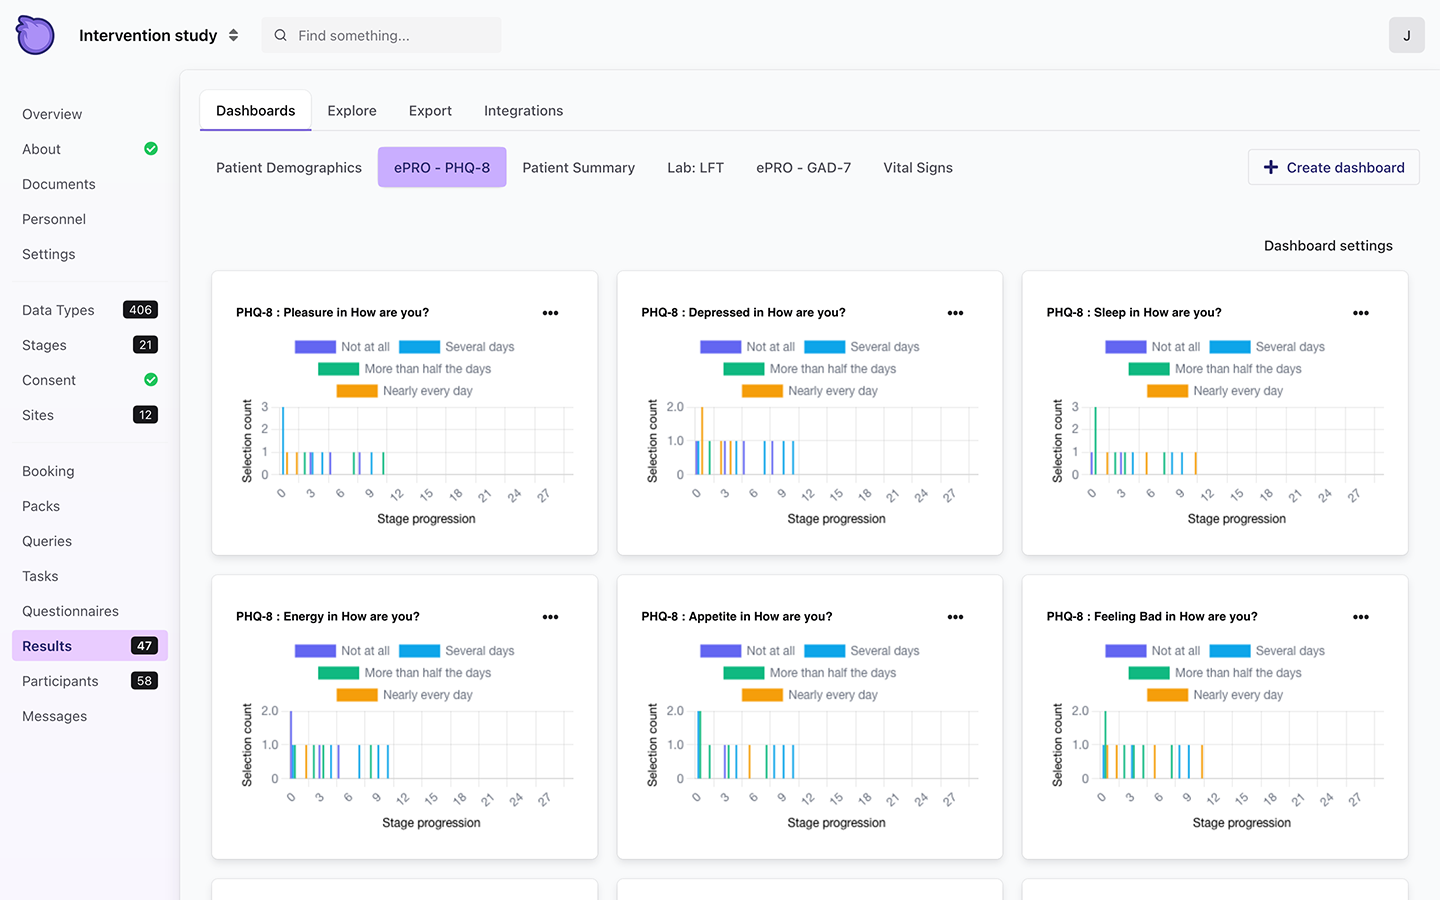Open the Intervention study project switcher
Viewport: 1440px width, 900px height.
159,35
